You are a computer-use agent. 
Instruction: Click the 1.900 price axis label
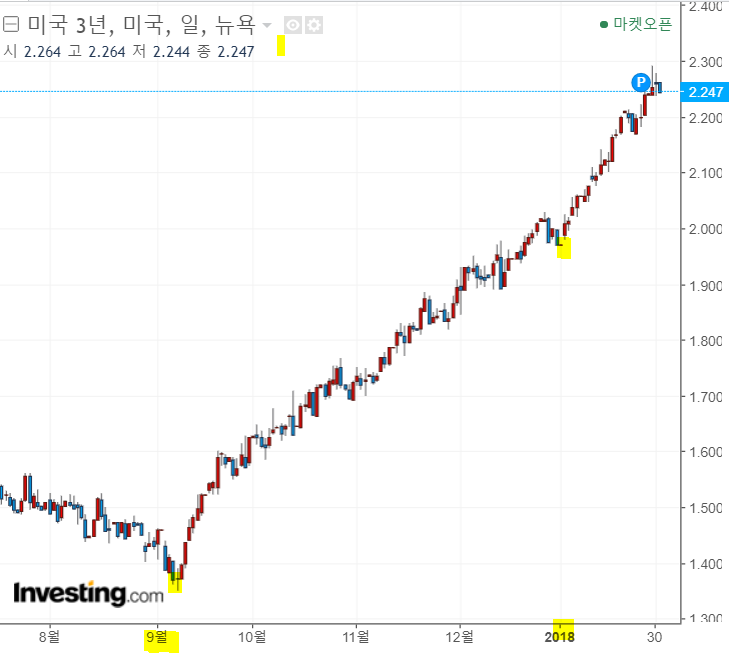click(x=705, y=285)
